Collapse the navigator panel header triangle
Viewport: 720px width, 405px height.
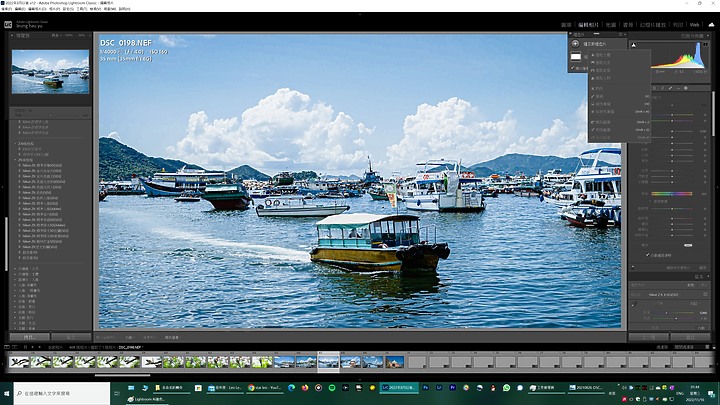tap(12, 35)
